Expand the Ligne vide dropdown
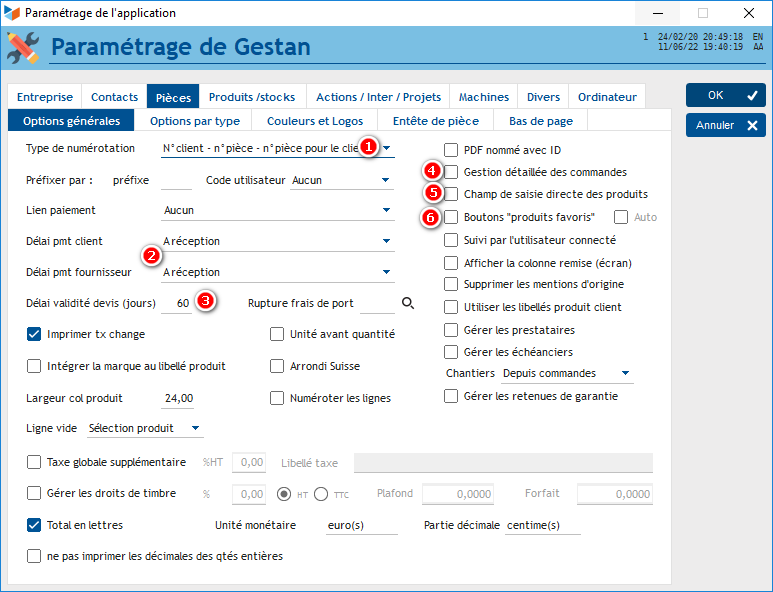Screen dimensions: 773x592 tap(195, 429)
